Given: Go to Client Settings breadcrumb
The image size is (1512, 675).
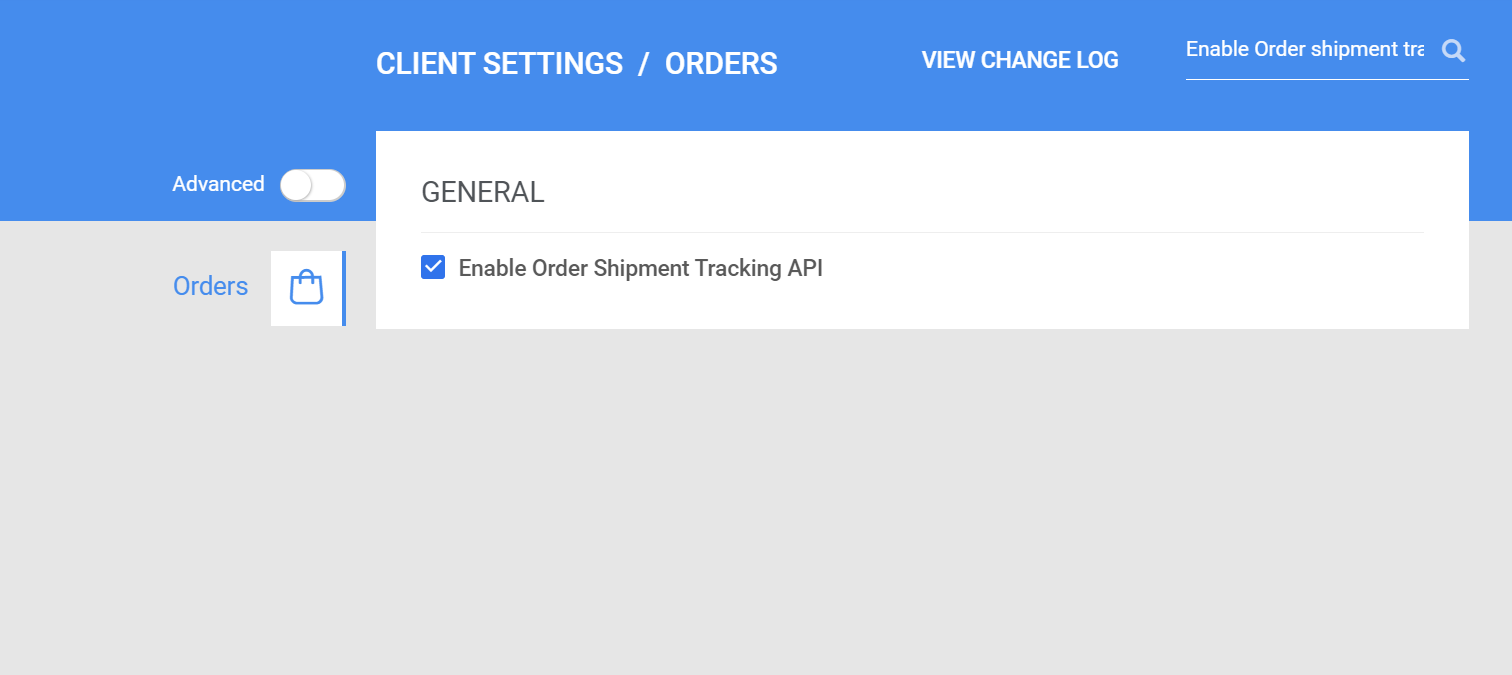Looking at the screenshot, I should point(499,63).
